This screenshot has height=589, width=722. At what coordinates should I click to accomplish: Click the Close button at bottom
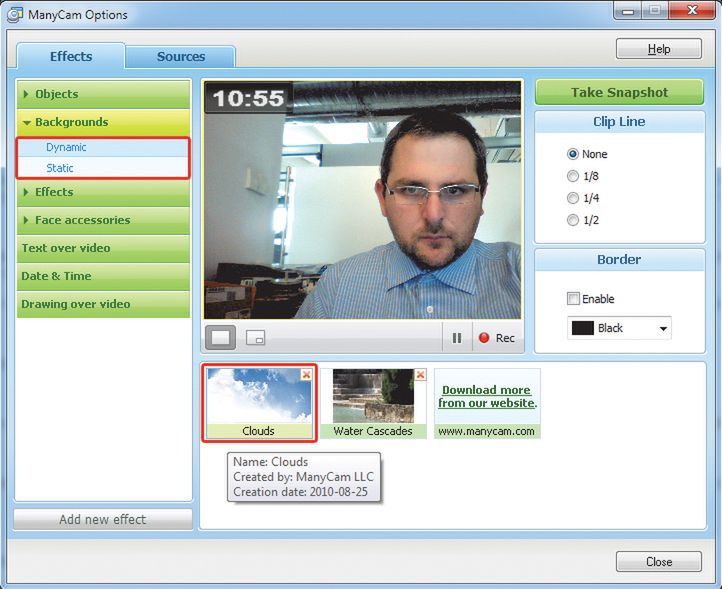[x=659, y=562]
